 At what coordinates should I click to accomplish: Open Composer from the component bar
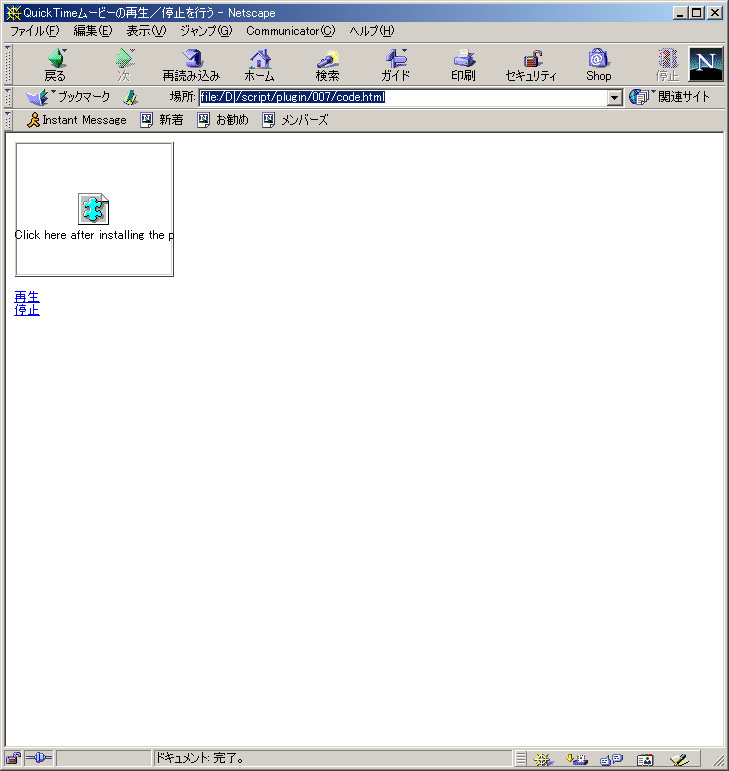pos(679,759)
